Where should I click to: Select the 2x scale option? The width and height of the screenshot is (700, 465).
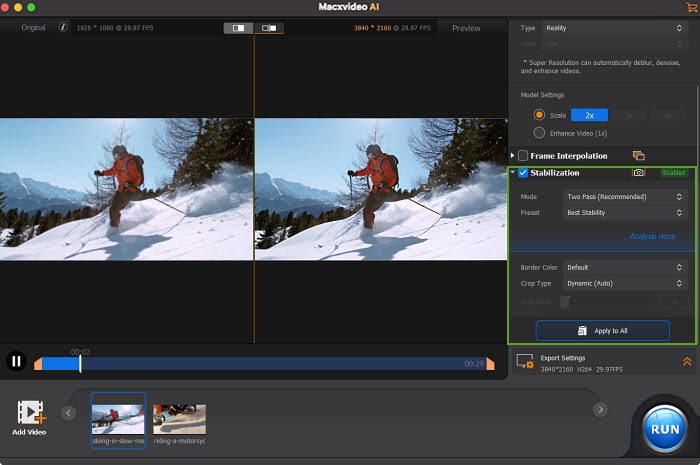tap(589, 115)
